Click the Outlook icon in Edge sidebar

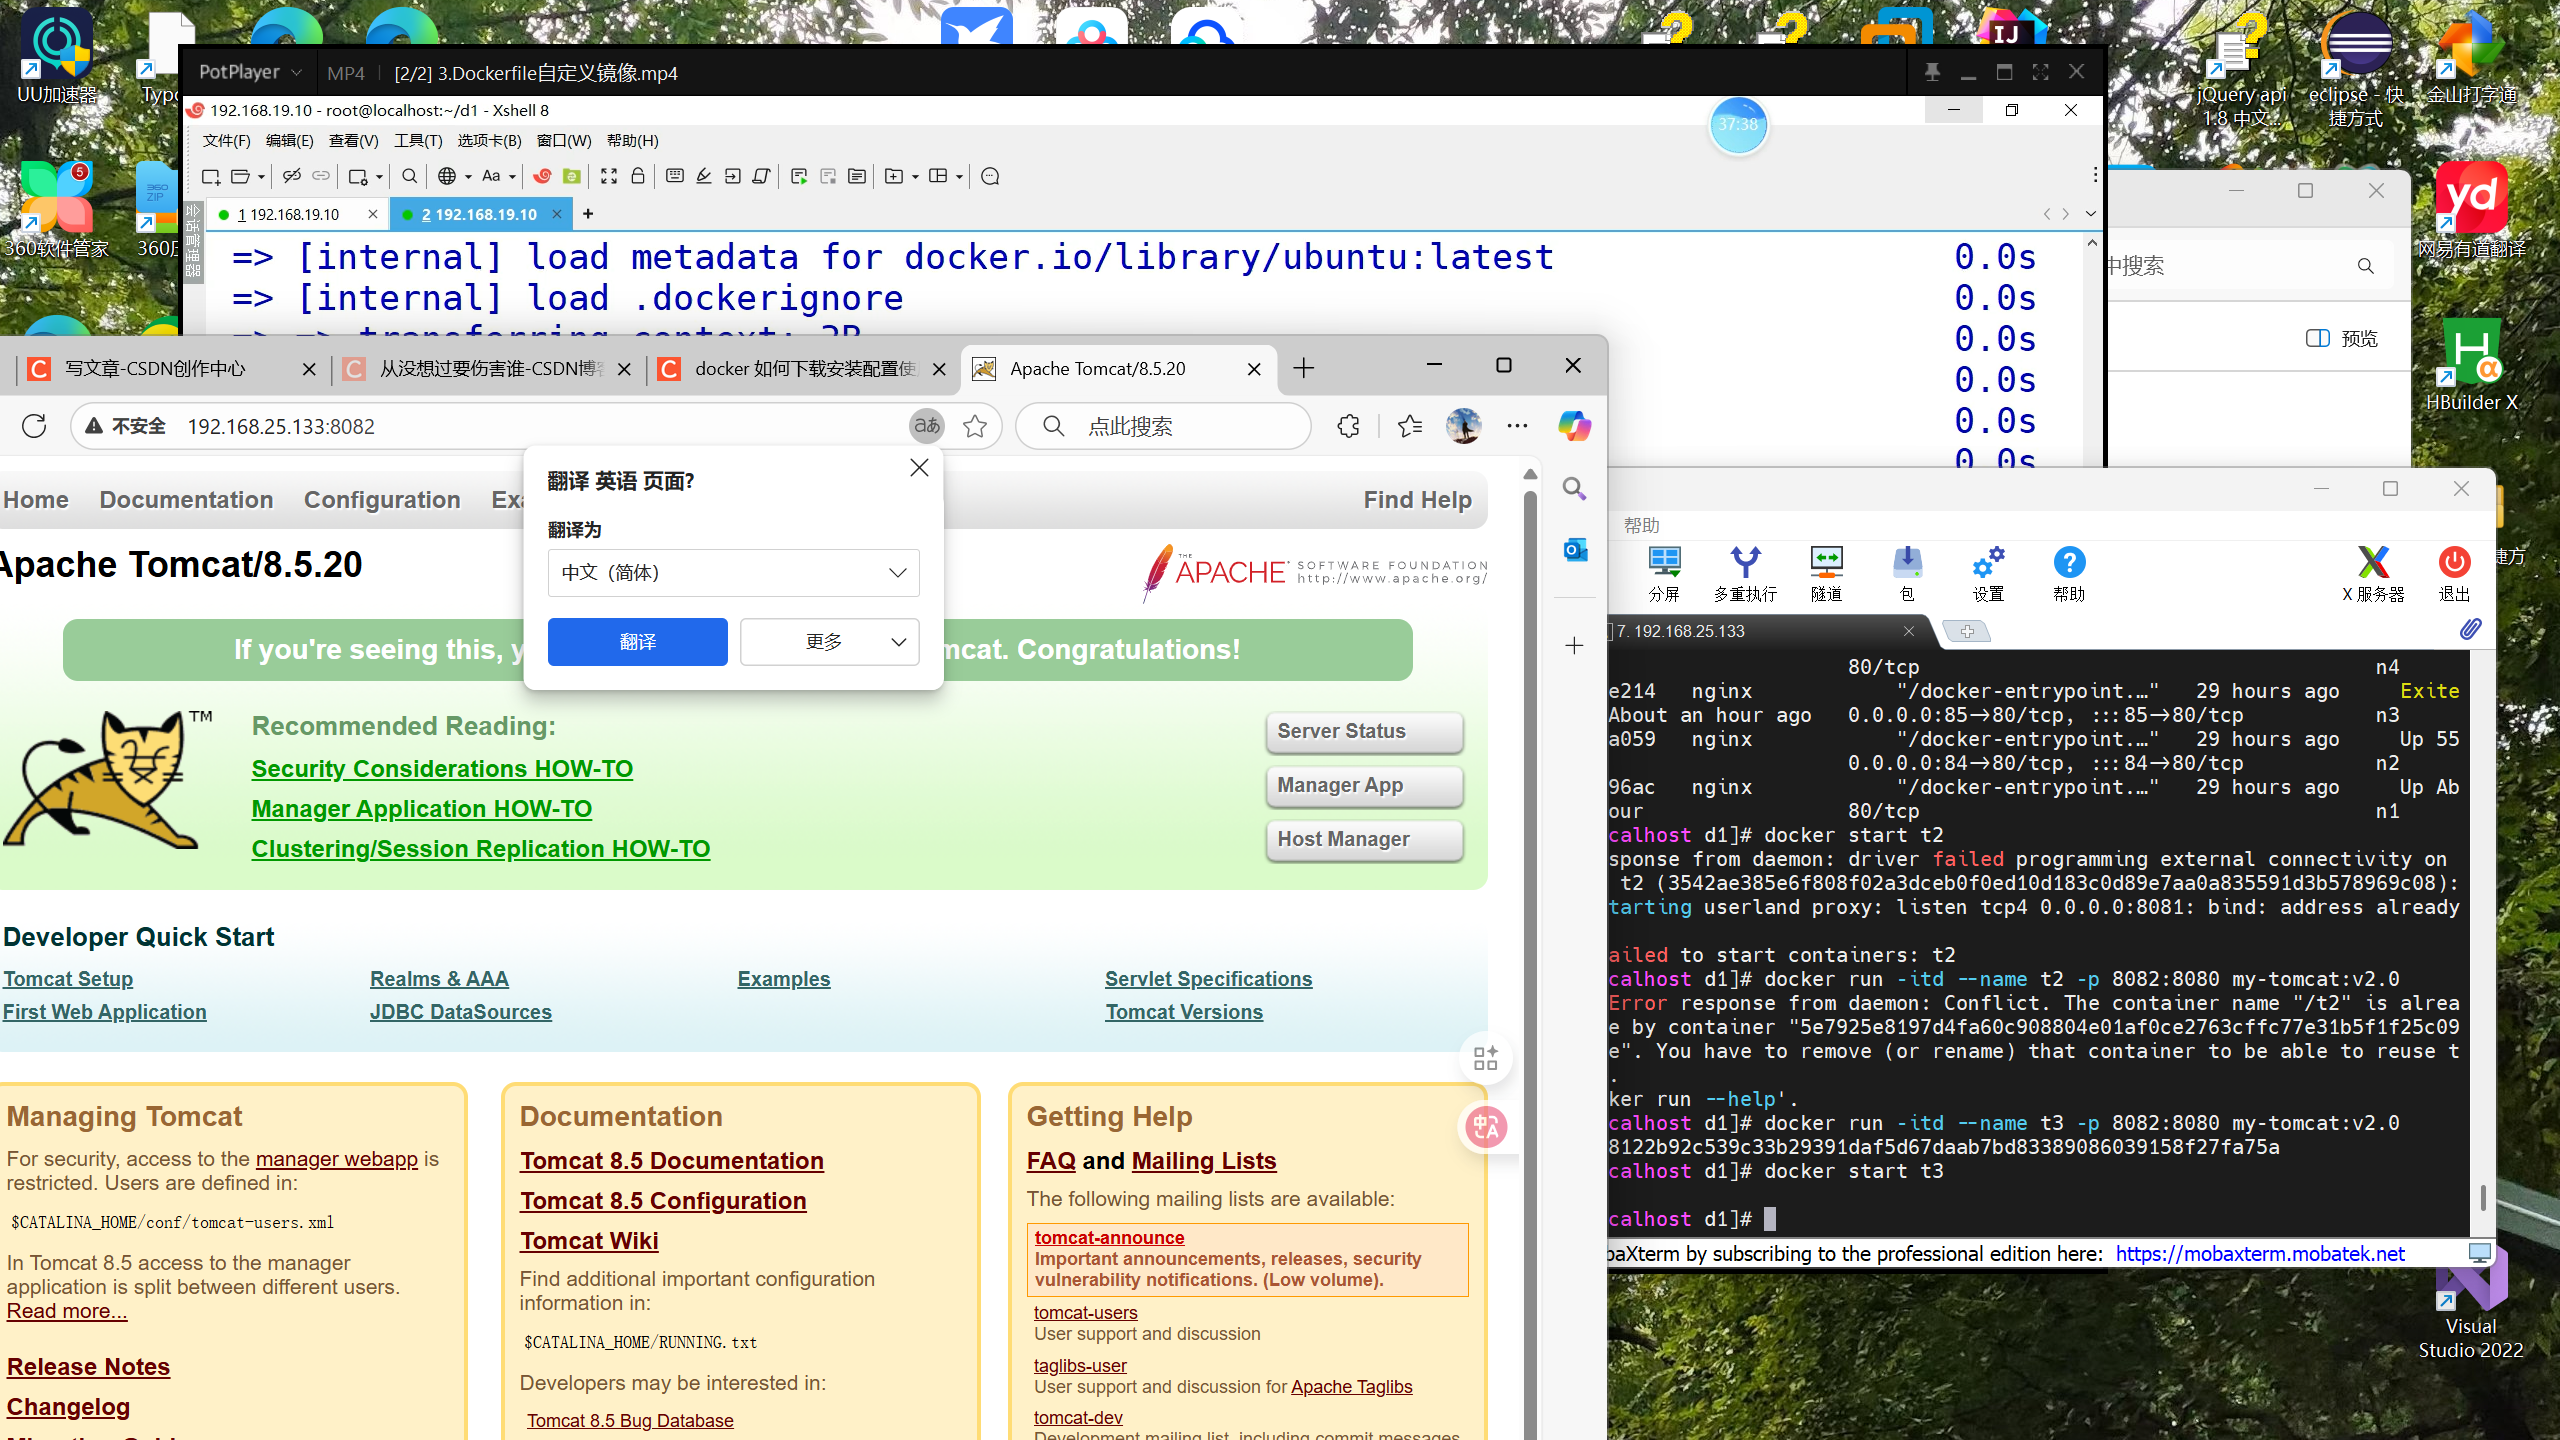[1575, 549]
